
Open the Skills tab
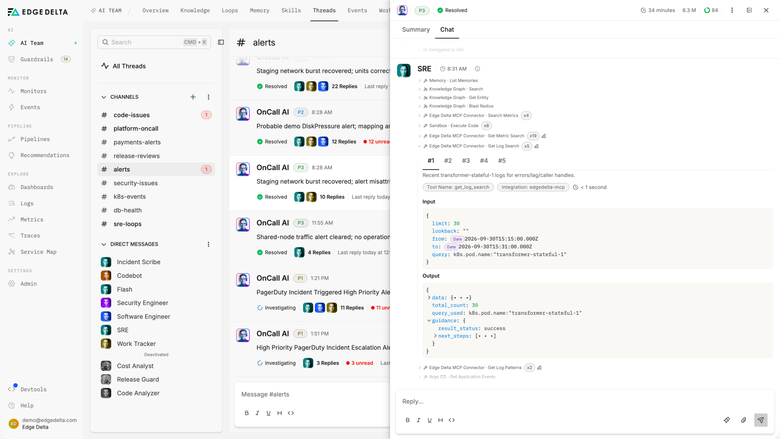291,10
